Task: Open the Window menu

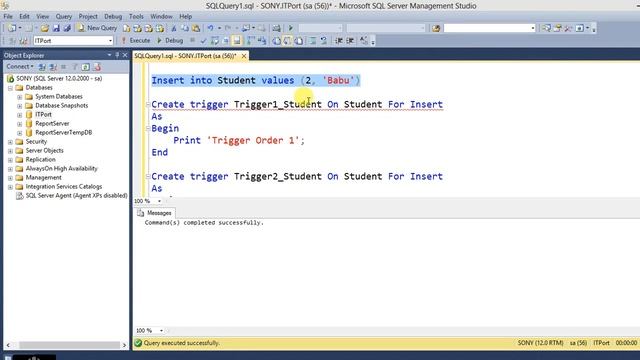Action: (162, 16)
